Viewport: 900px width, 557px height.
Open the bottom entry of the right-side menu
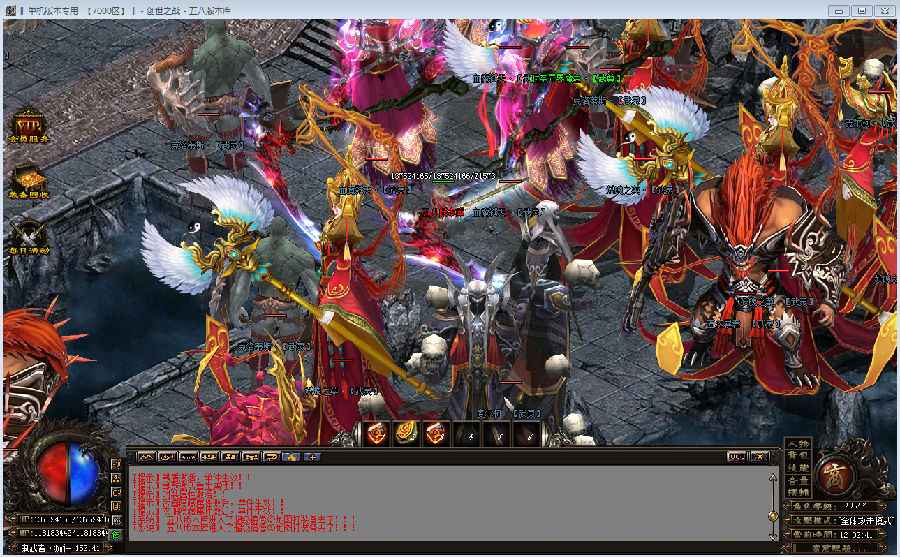point(798,492)
